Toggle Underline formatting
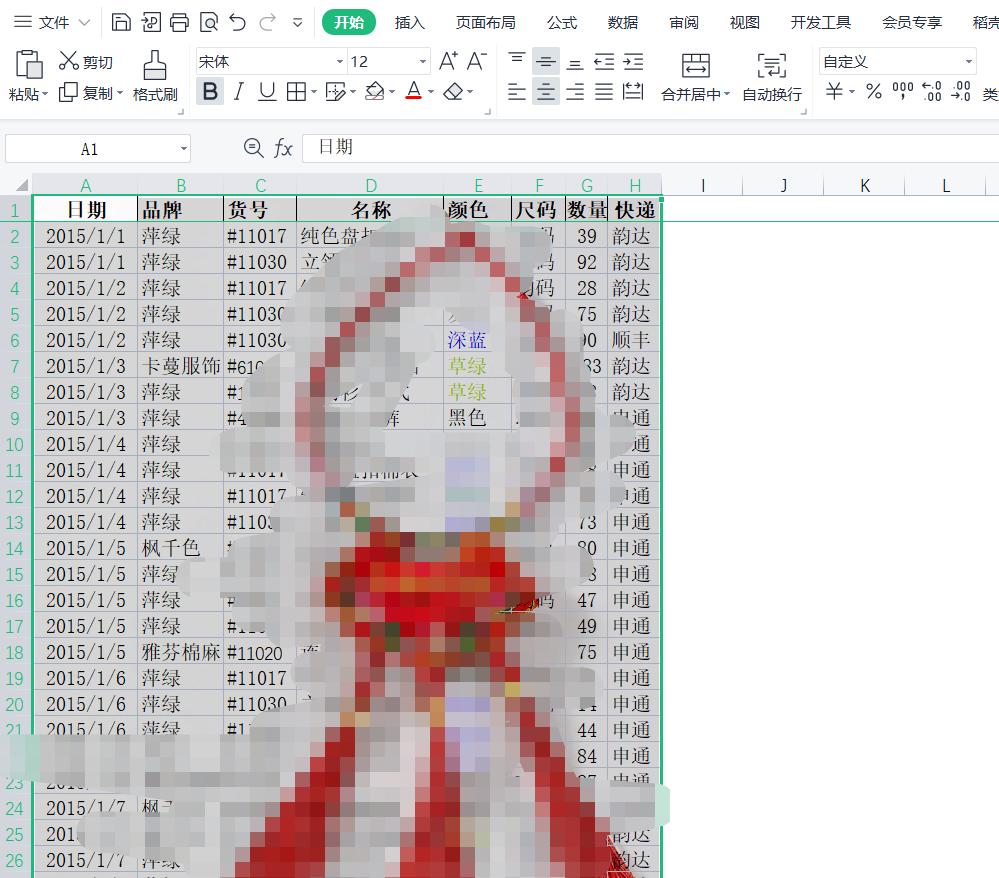 (x=267, y=92)
